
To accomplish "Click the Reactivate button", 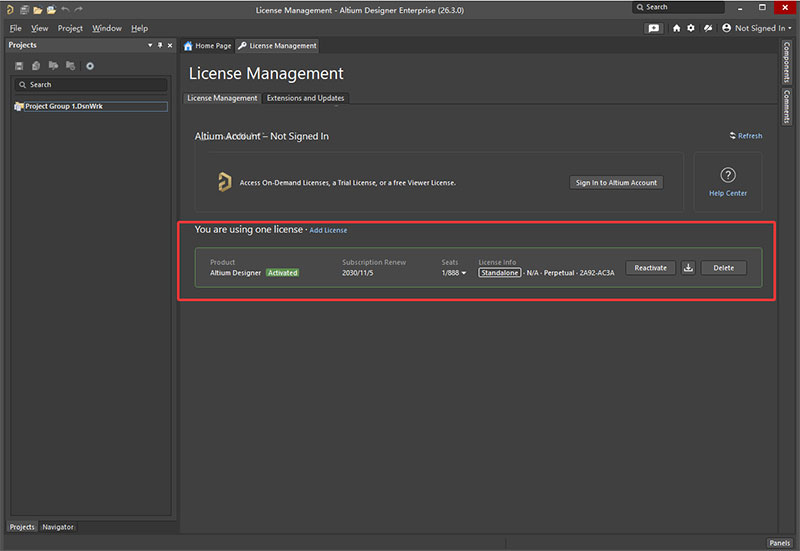I will 651,268.
